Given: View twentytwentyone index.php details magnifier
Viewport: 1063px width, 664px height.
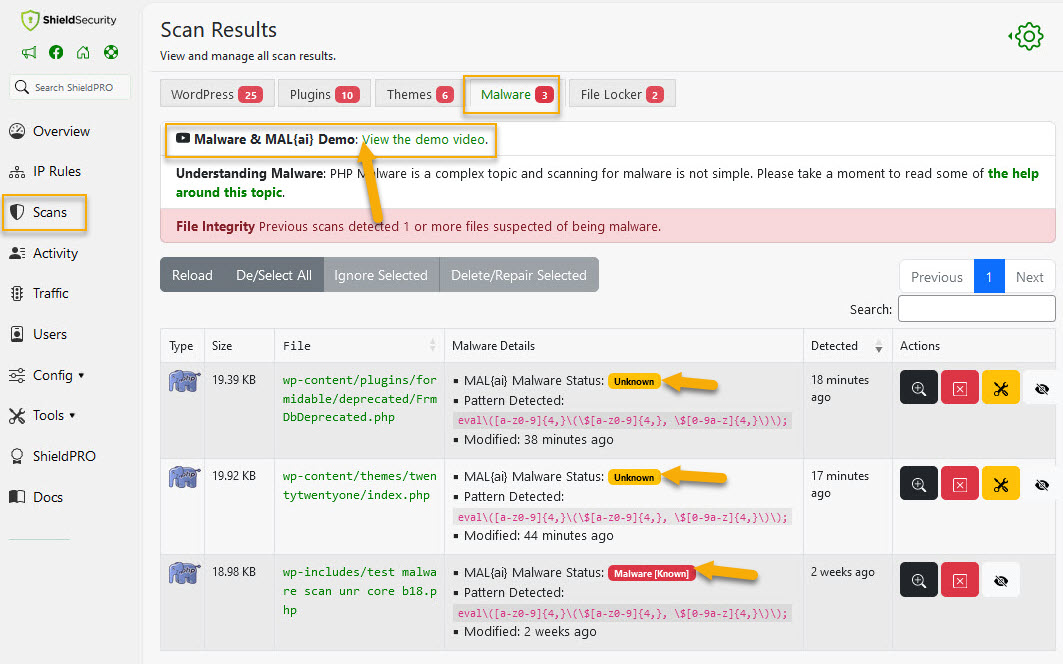Looking at the screenshot, I should point(919,484).
